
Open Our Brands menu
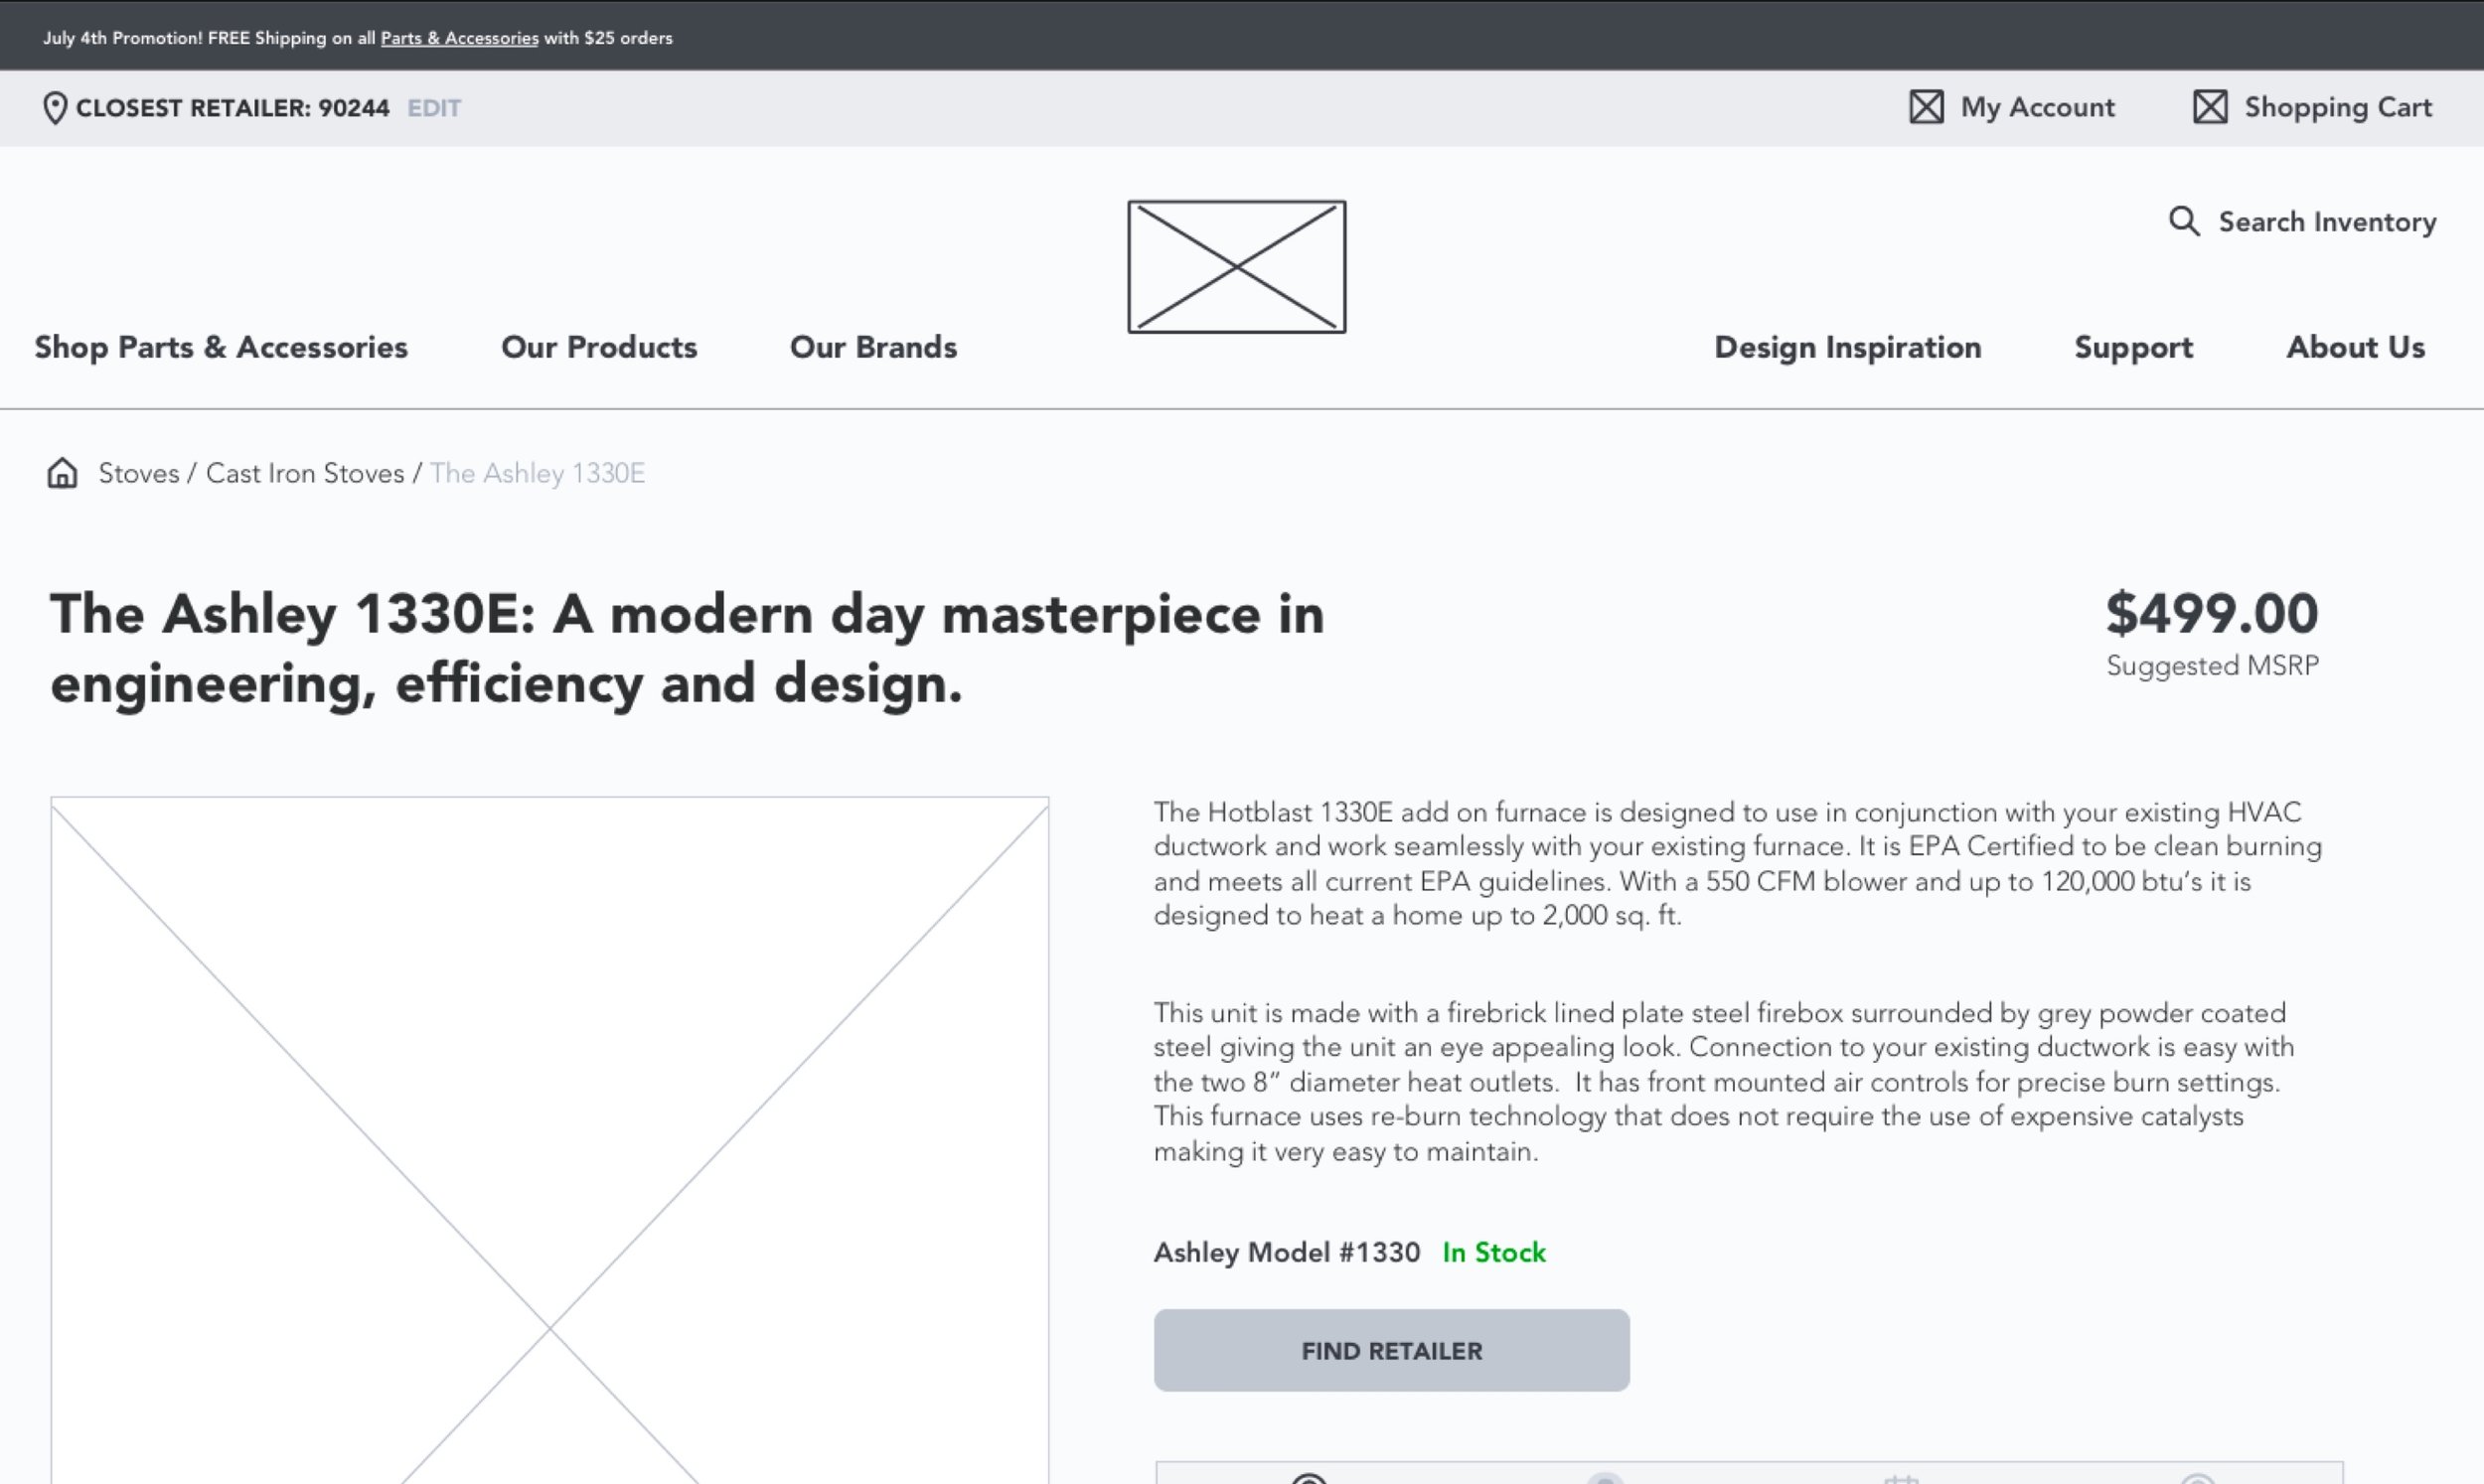[873, 347]
